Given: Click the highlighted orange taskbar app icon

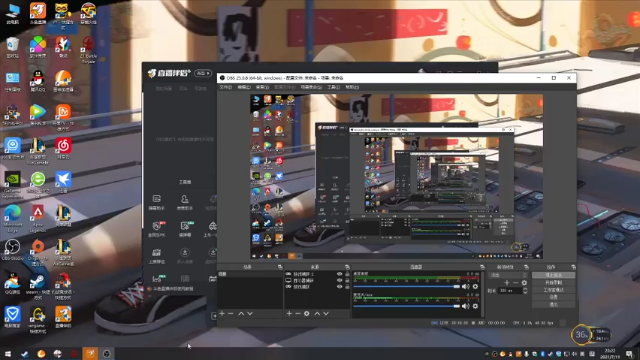Looking at the screenshot, I should point(90,354).
